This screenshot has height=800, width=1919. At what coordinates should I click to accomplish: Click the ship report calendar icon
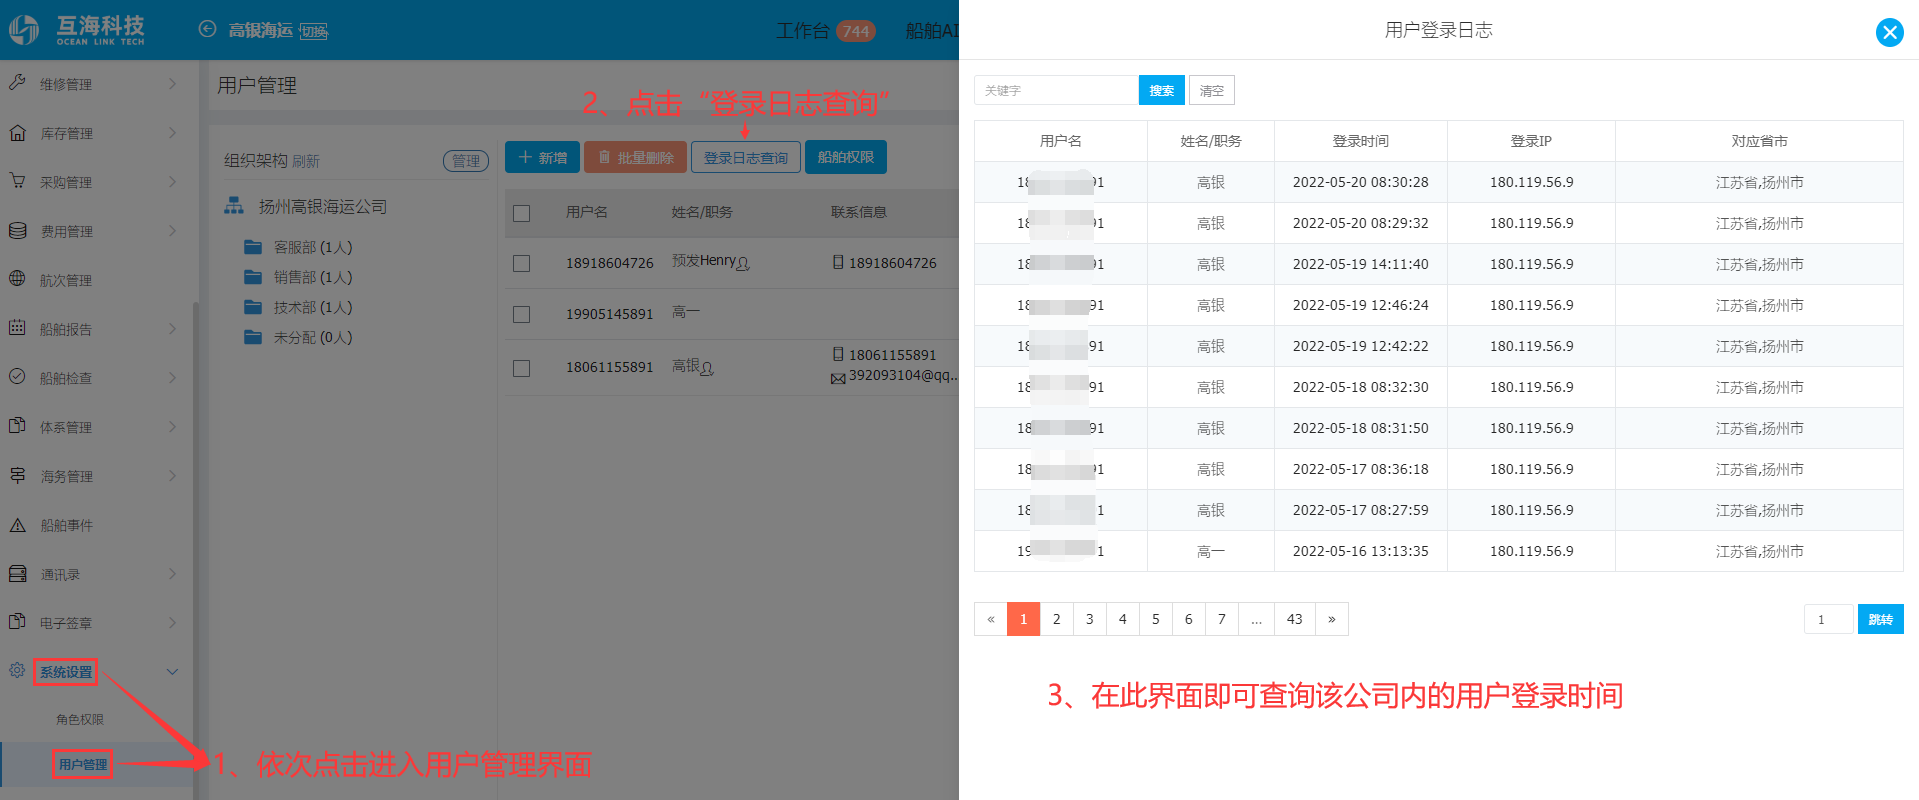coord(17,328)
